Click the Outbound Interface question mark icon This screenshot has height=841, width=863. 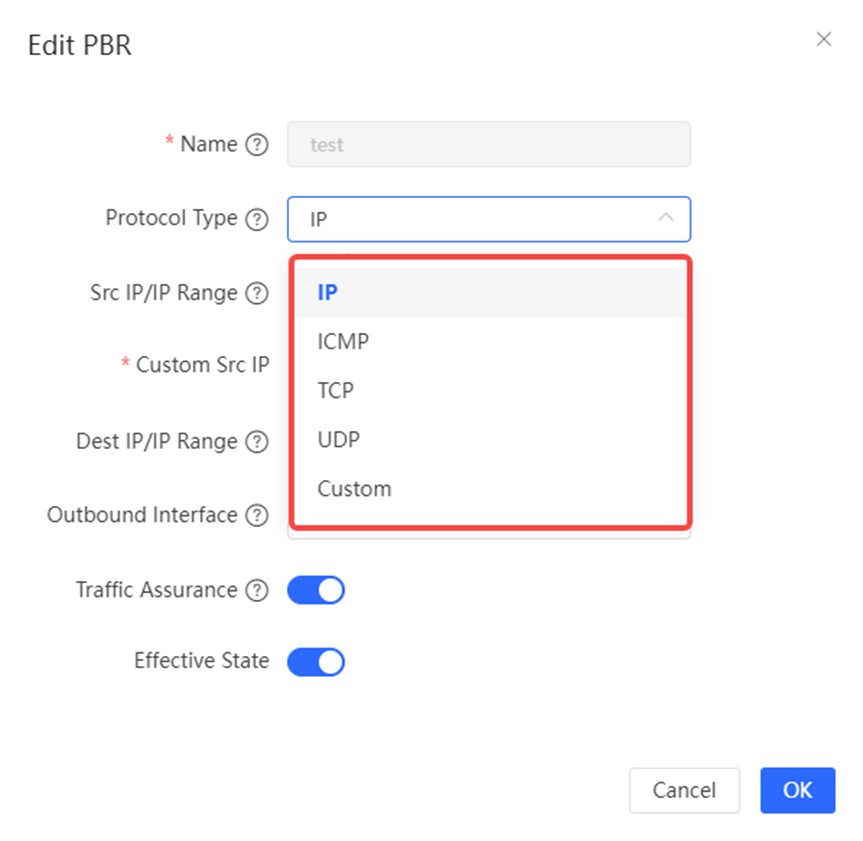coord(257,515)
